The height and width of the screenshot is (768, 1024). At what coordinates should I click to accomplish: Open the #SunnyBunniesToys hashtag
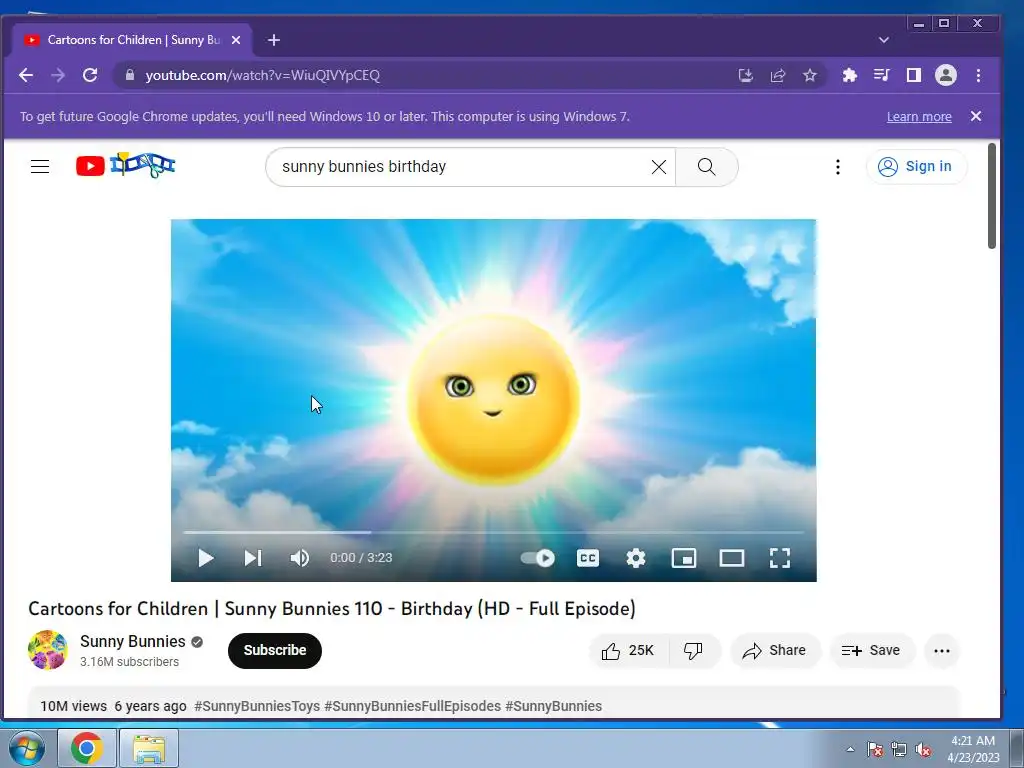[257, 706]
